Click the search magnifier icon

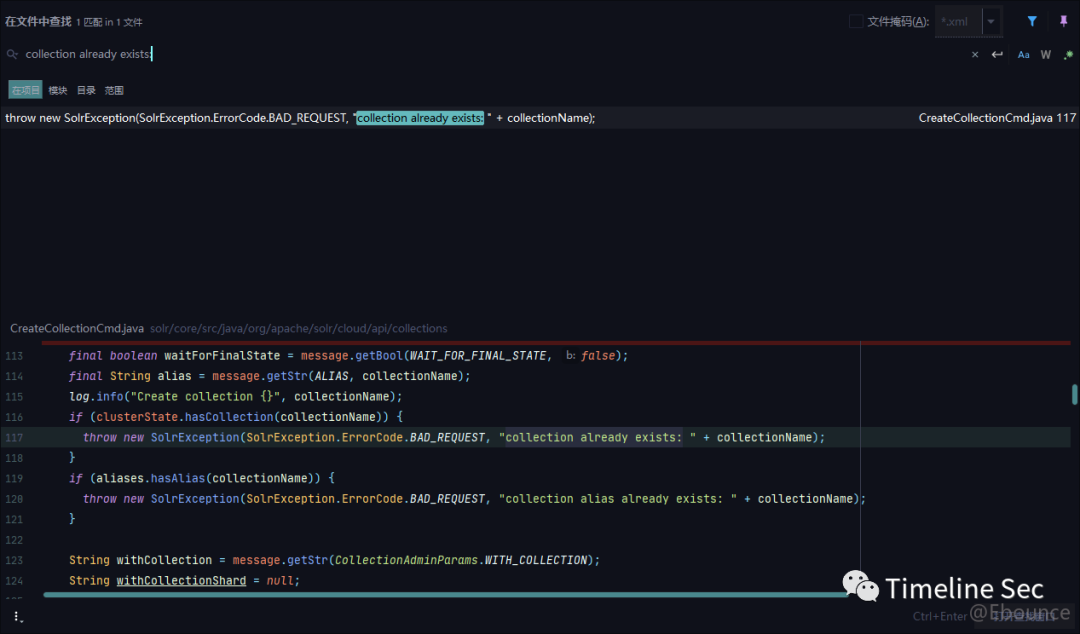pos(12,54)
